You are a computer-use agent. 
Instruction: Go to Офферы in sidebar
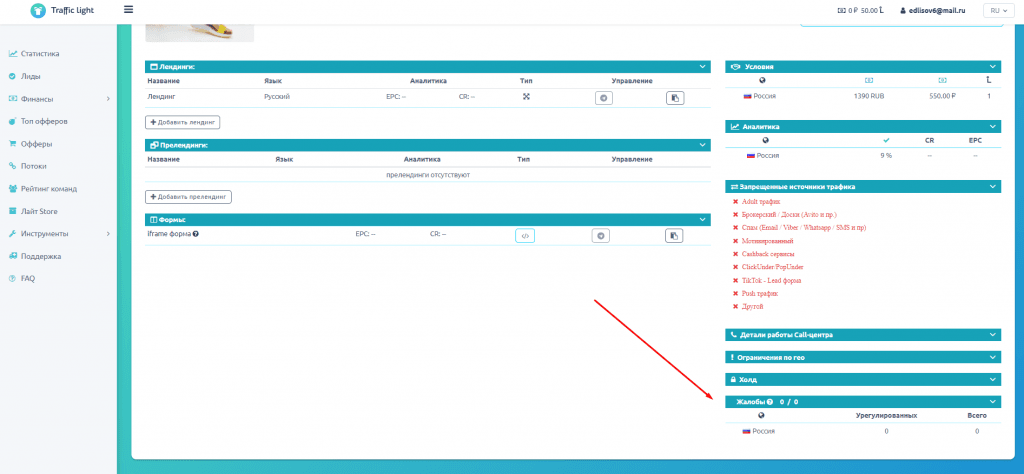(x=36, y=143)
